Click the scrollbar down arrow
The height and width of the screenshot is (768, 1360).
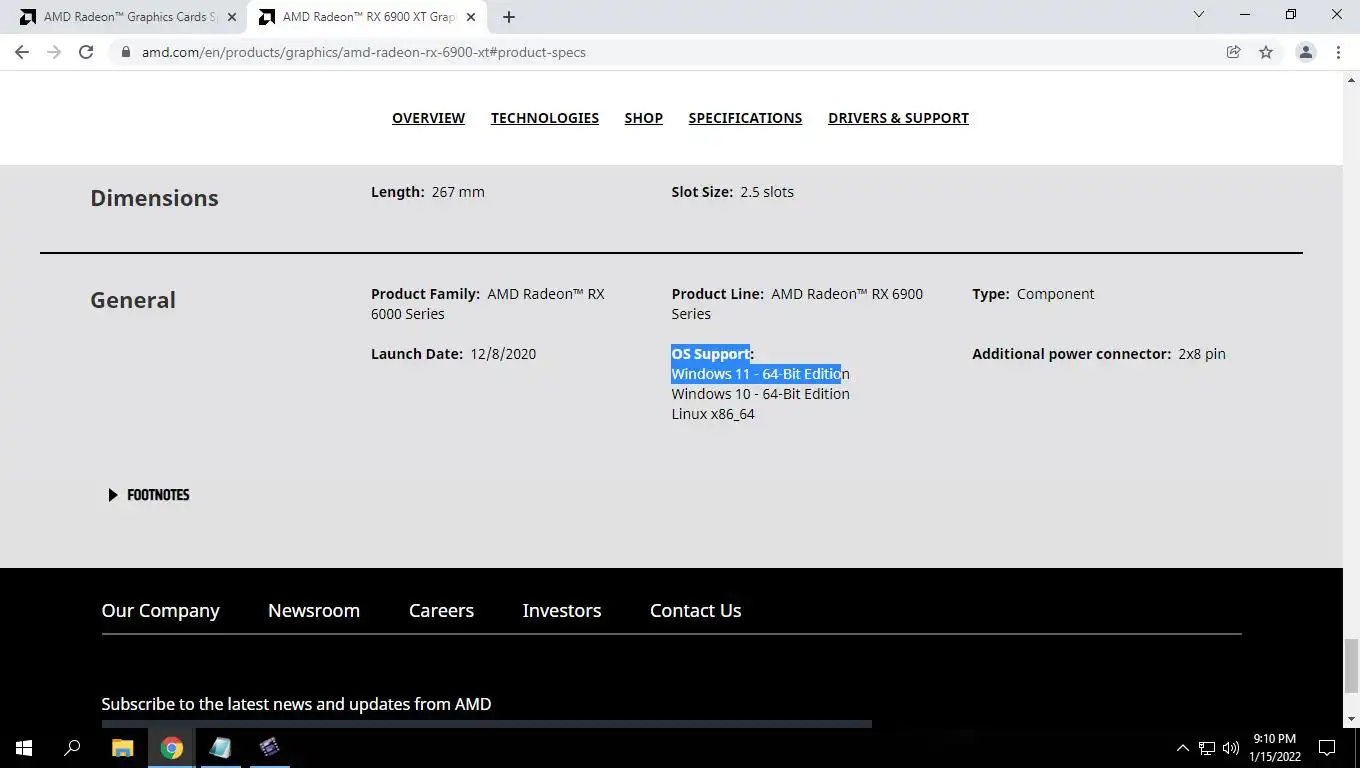click(x=1351, y=719)
